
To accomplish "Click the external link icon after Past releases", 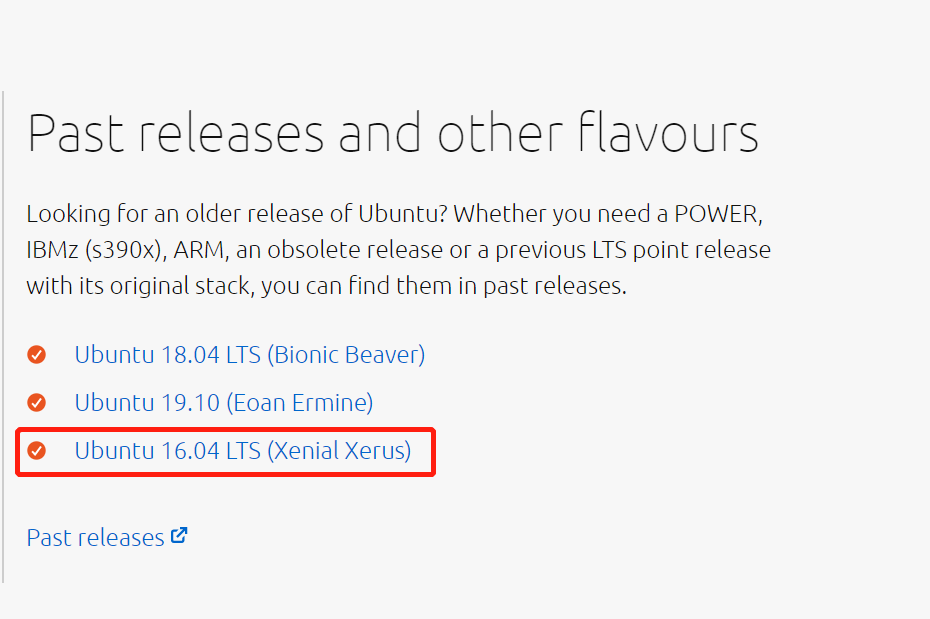I will point(179,535).
